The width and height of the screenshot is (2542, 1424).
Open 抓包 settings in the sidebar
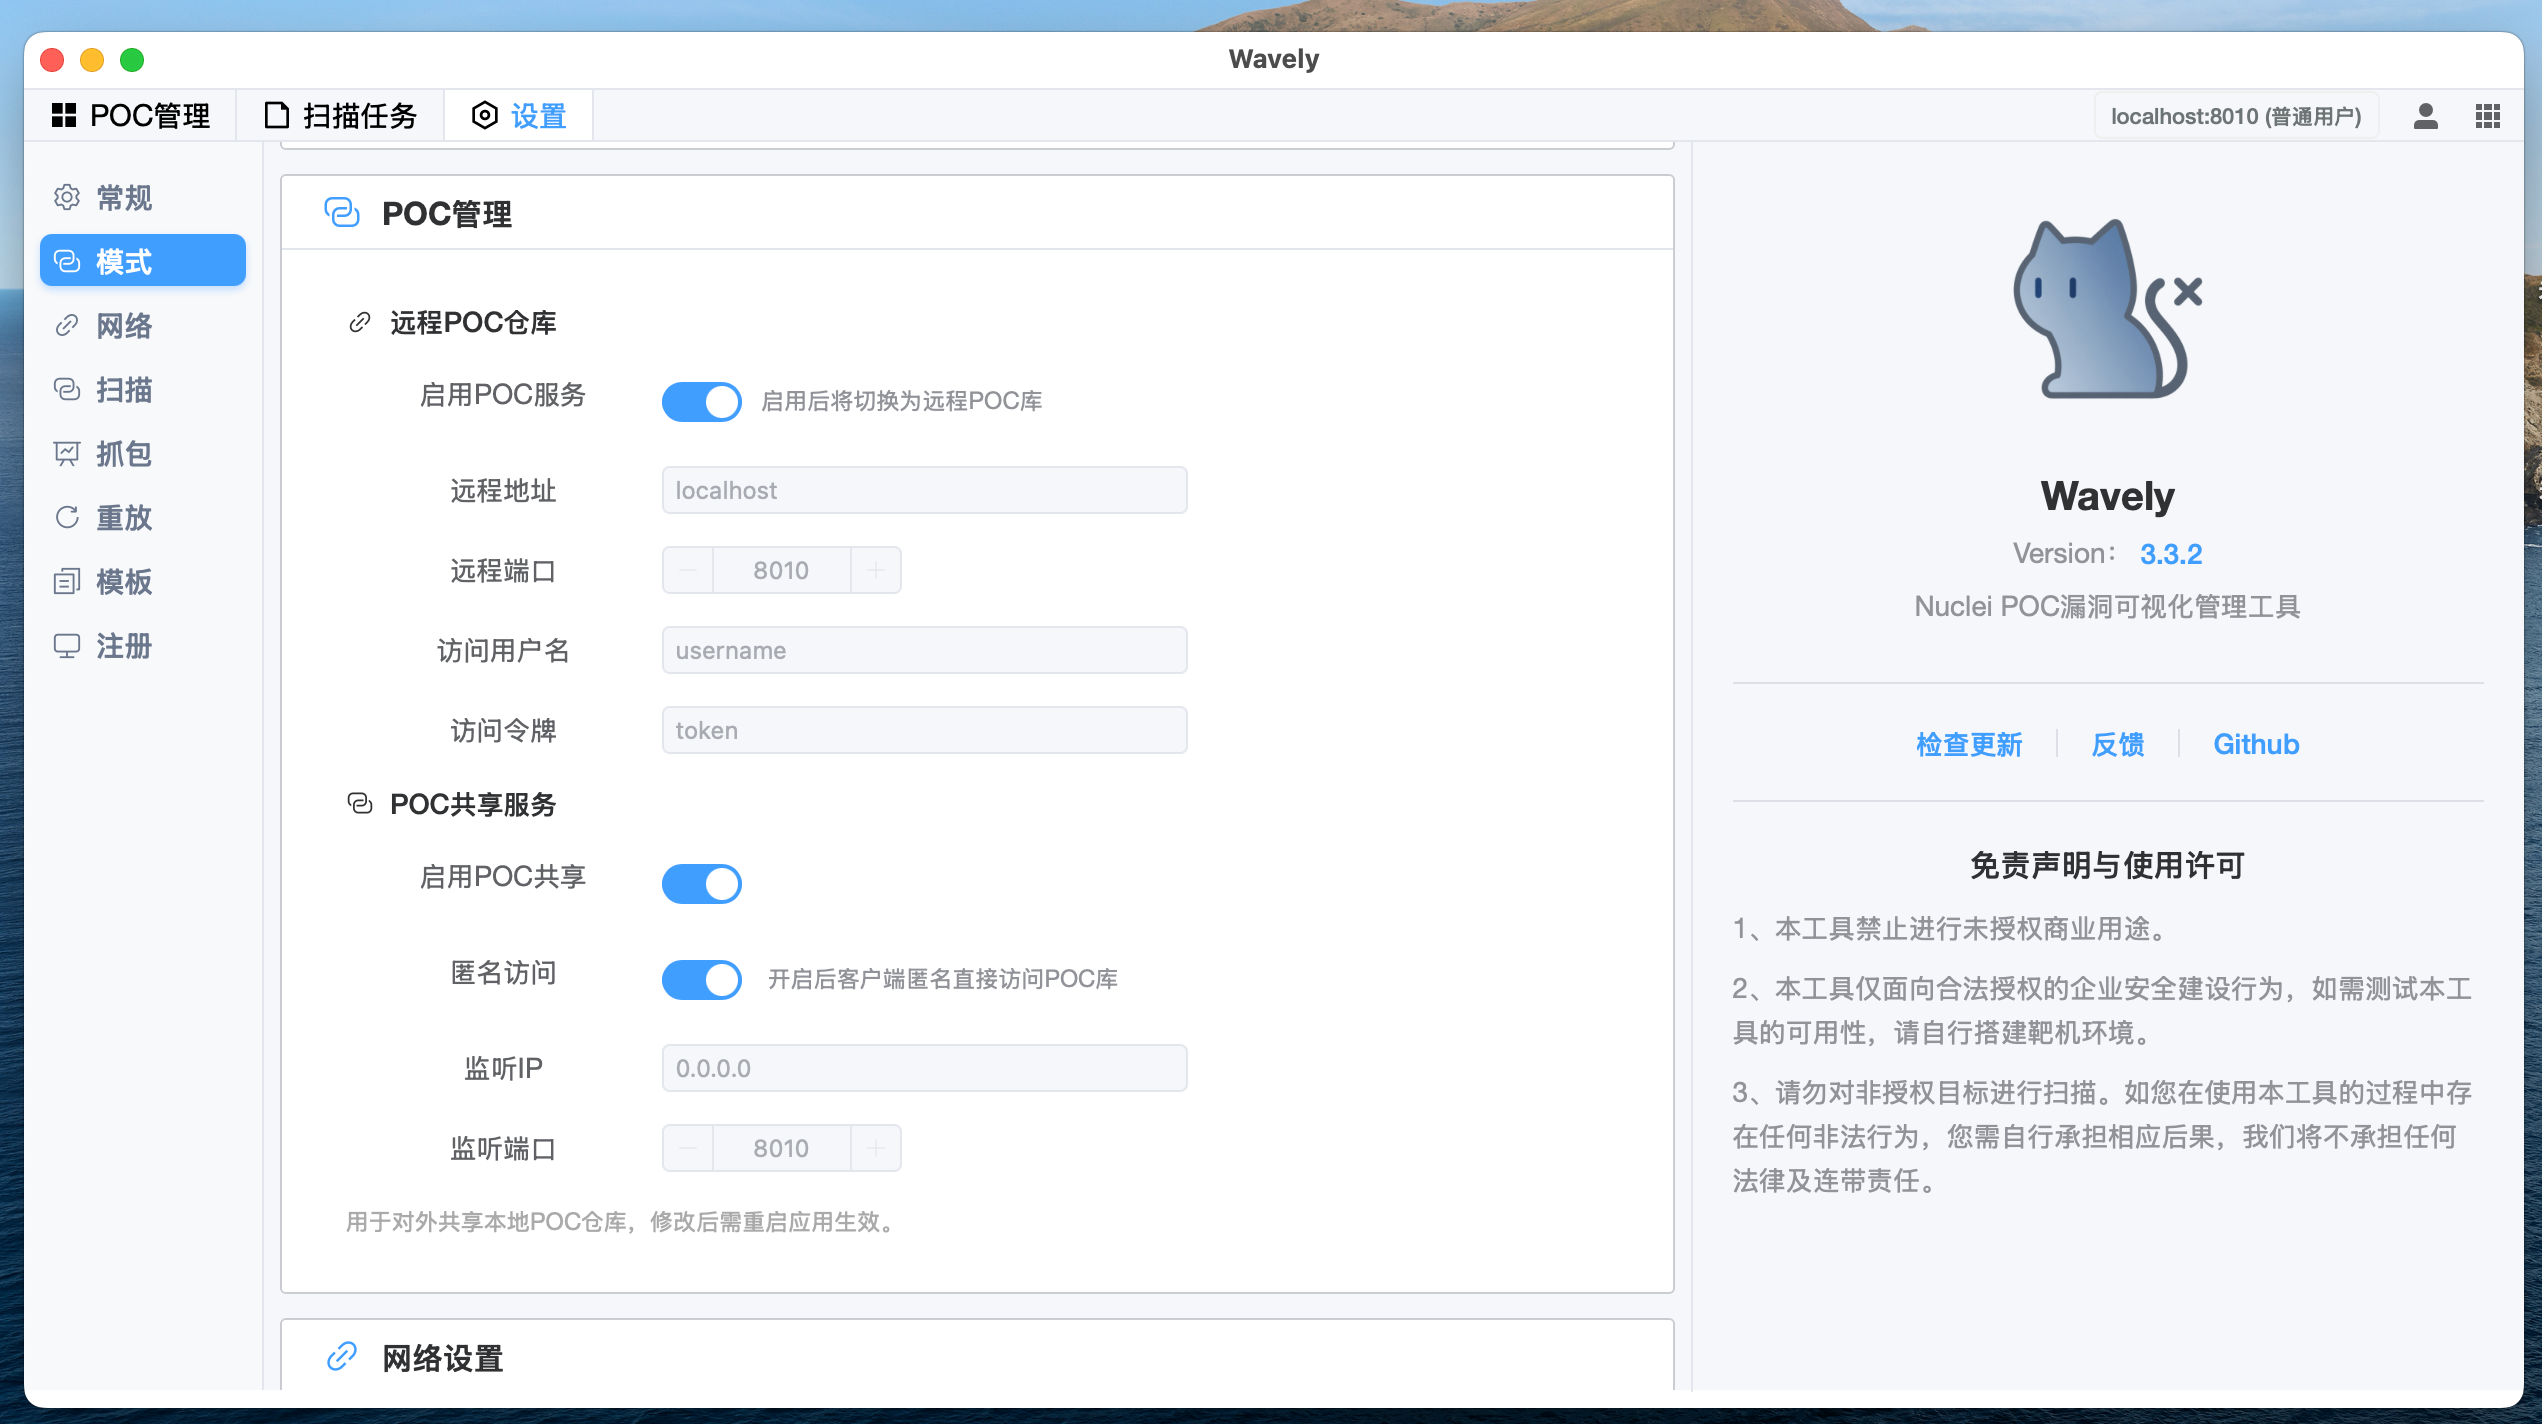143,453
